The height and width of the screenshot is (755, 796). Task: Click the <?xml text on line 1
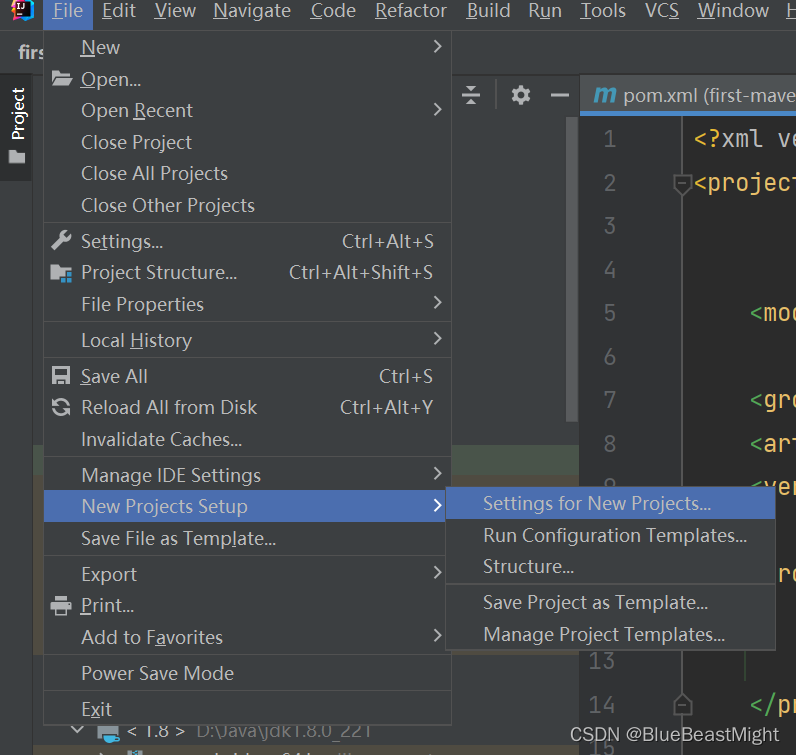(728, 139)
